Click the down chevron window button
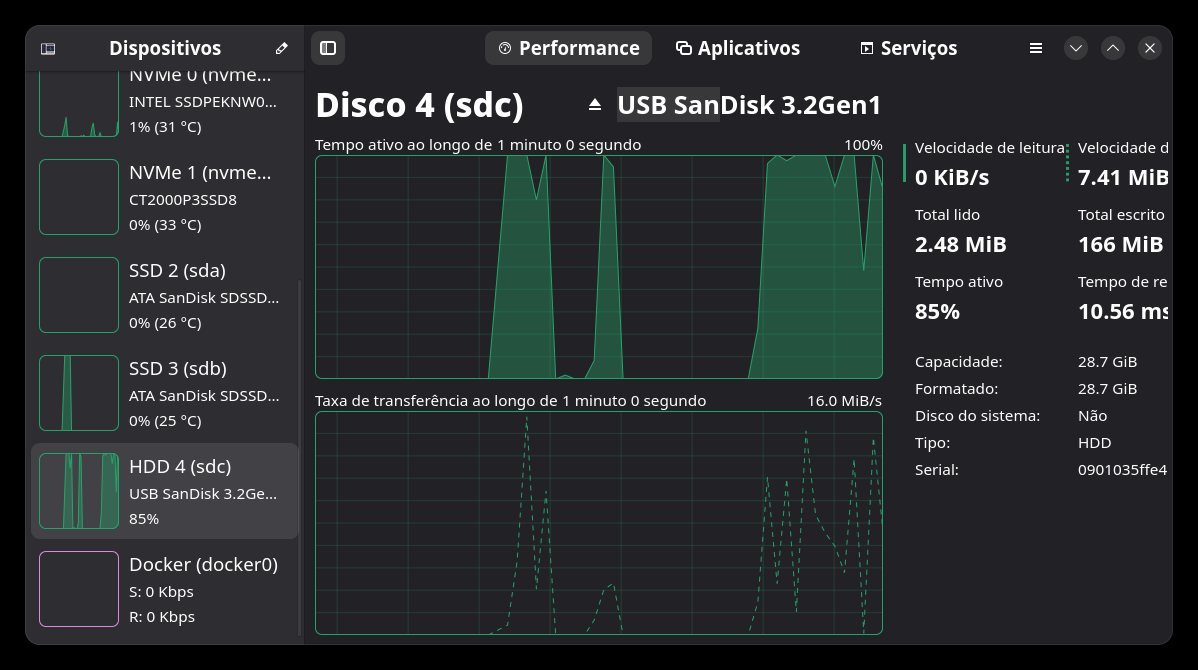This screenshot has width=1198, height=670. pyautogui.click(x=1076, y=48)
